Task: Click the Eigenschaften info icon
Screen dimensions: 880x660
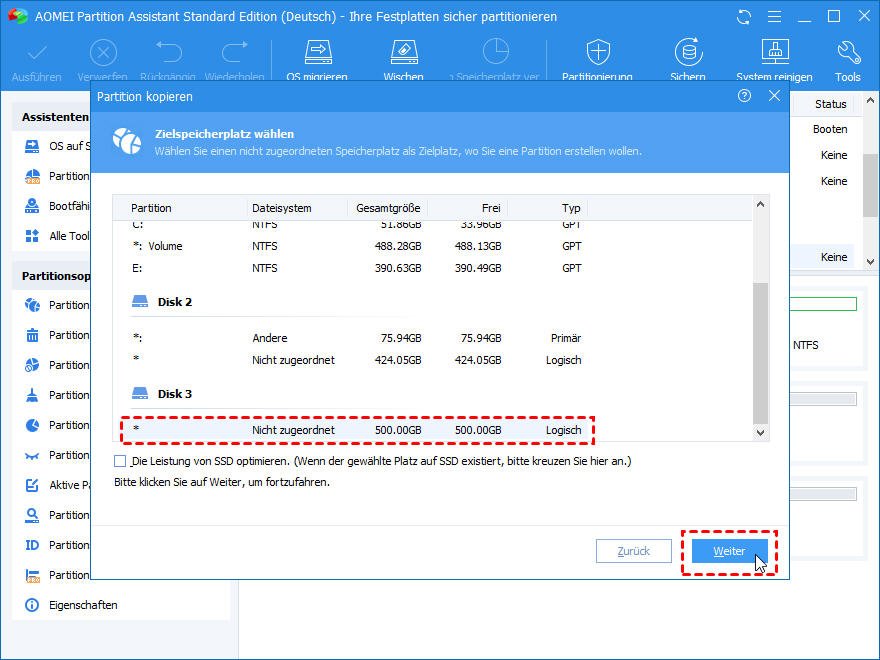Action: 32,605
